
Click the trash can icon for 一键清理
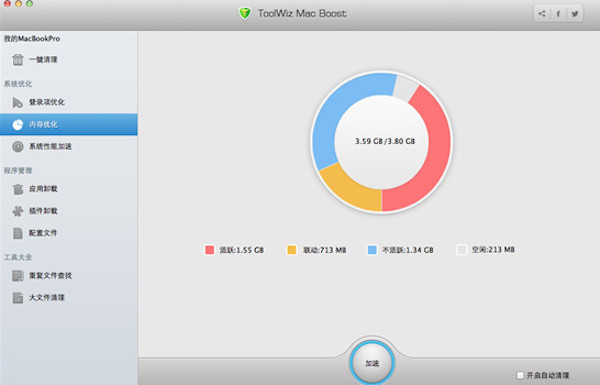tap(18, 59)
